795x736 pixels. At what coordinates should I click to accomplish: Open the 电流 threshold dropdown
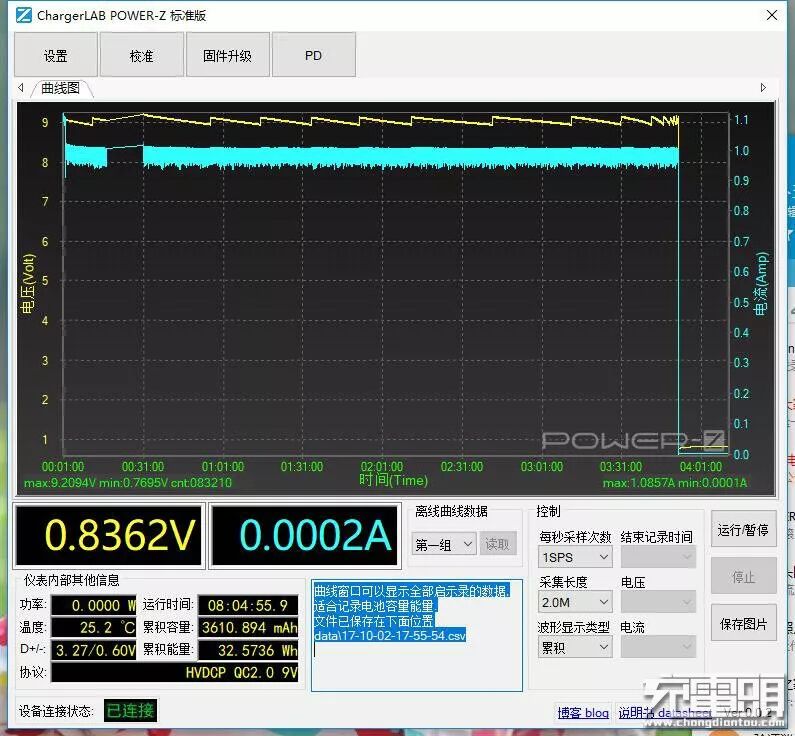click(x=658, y=646)
